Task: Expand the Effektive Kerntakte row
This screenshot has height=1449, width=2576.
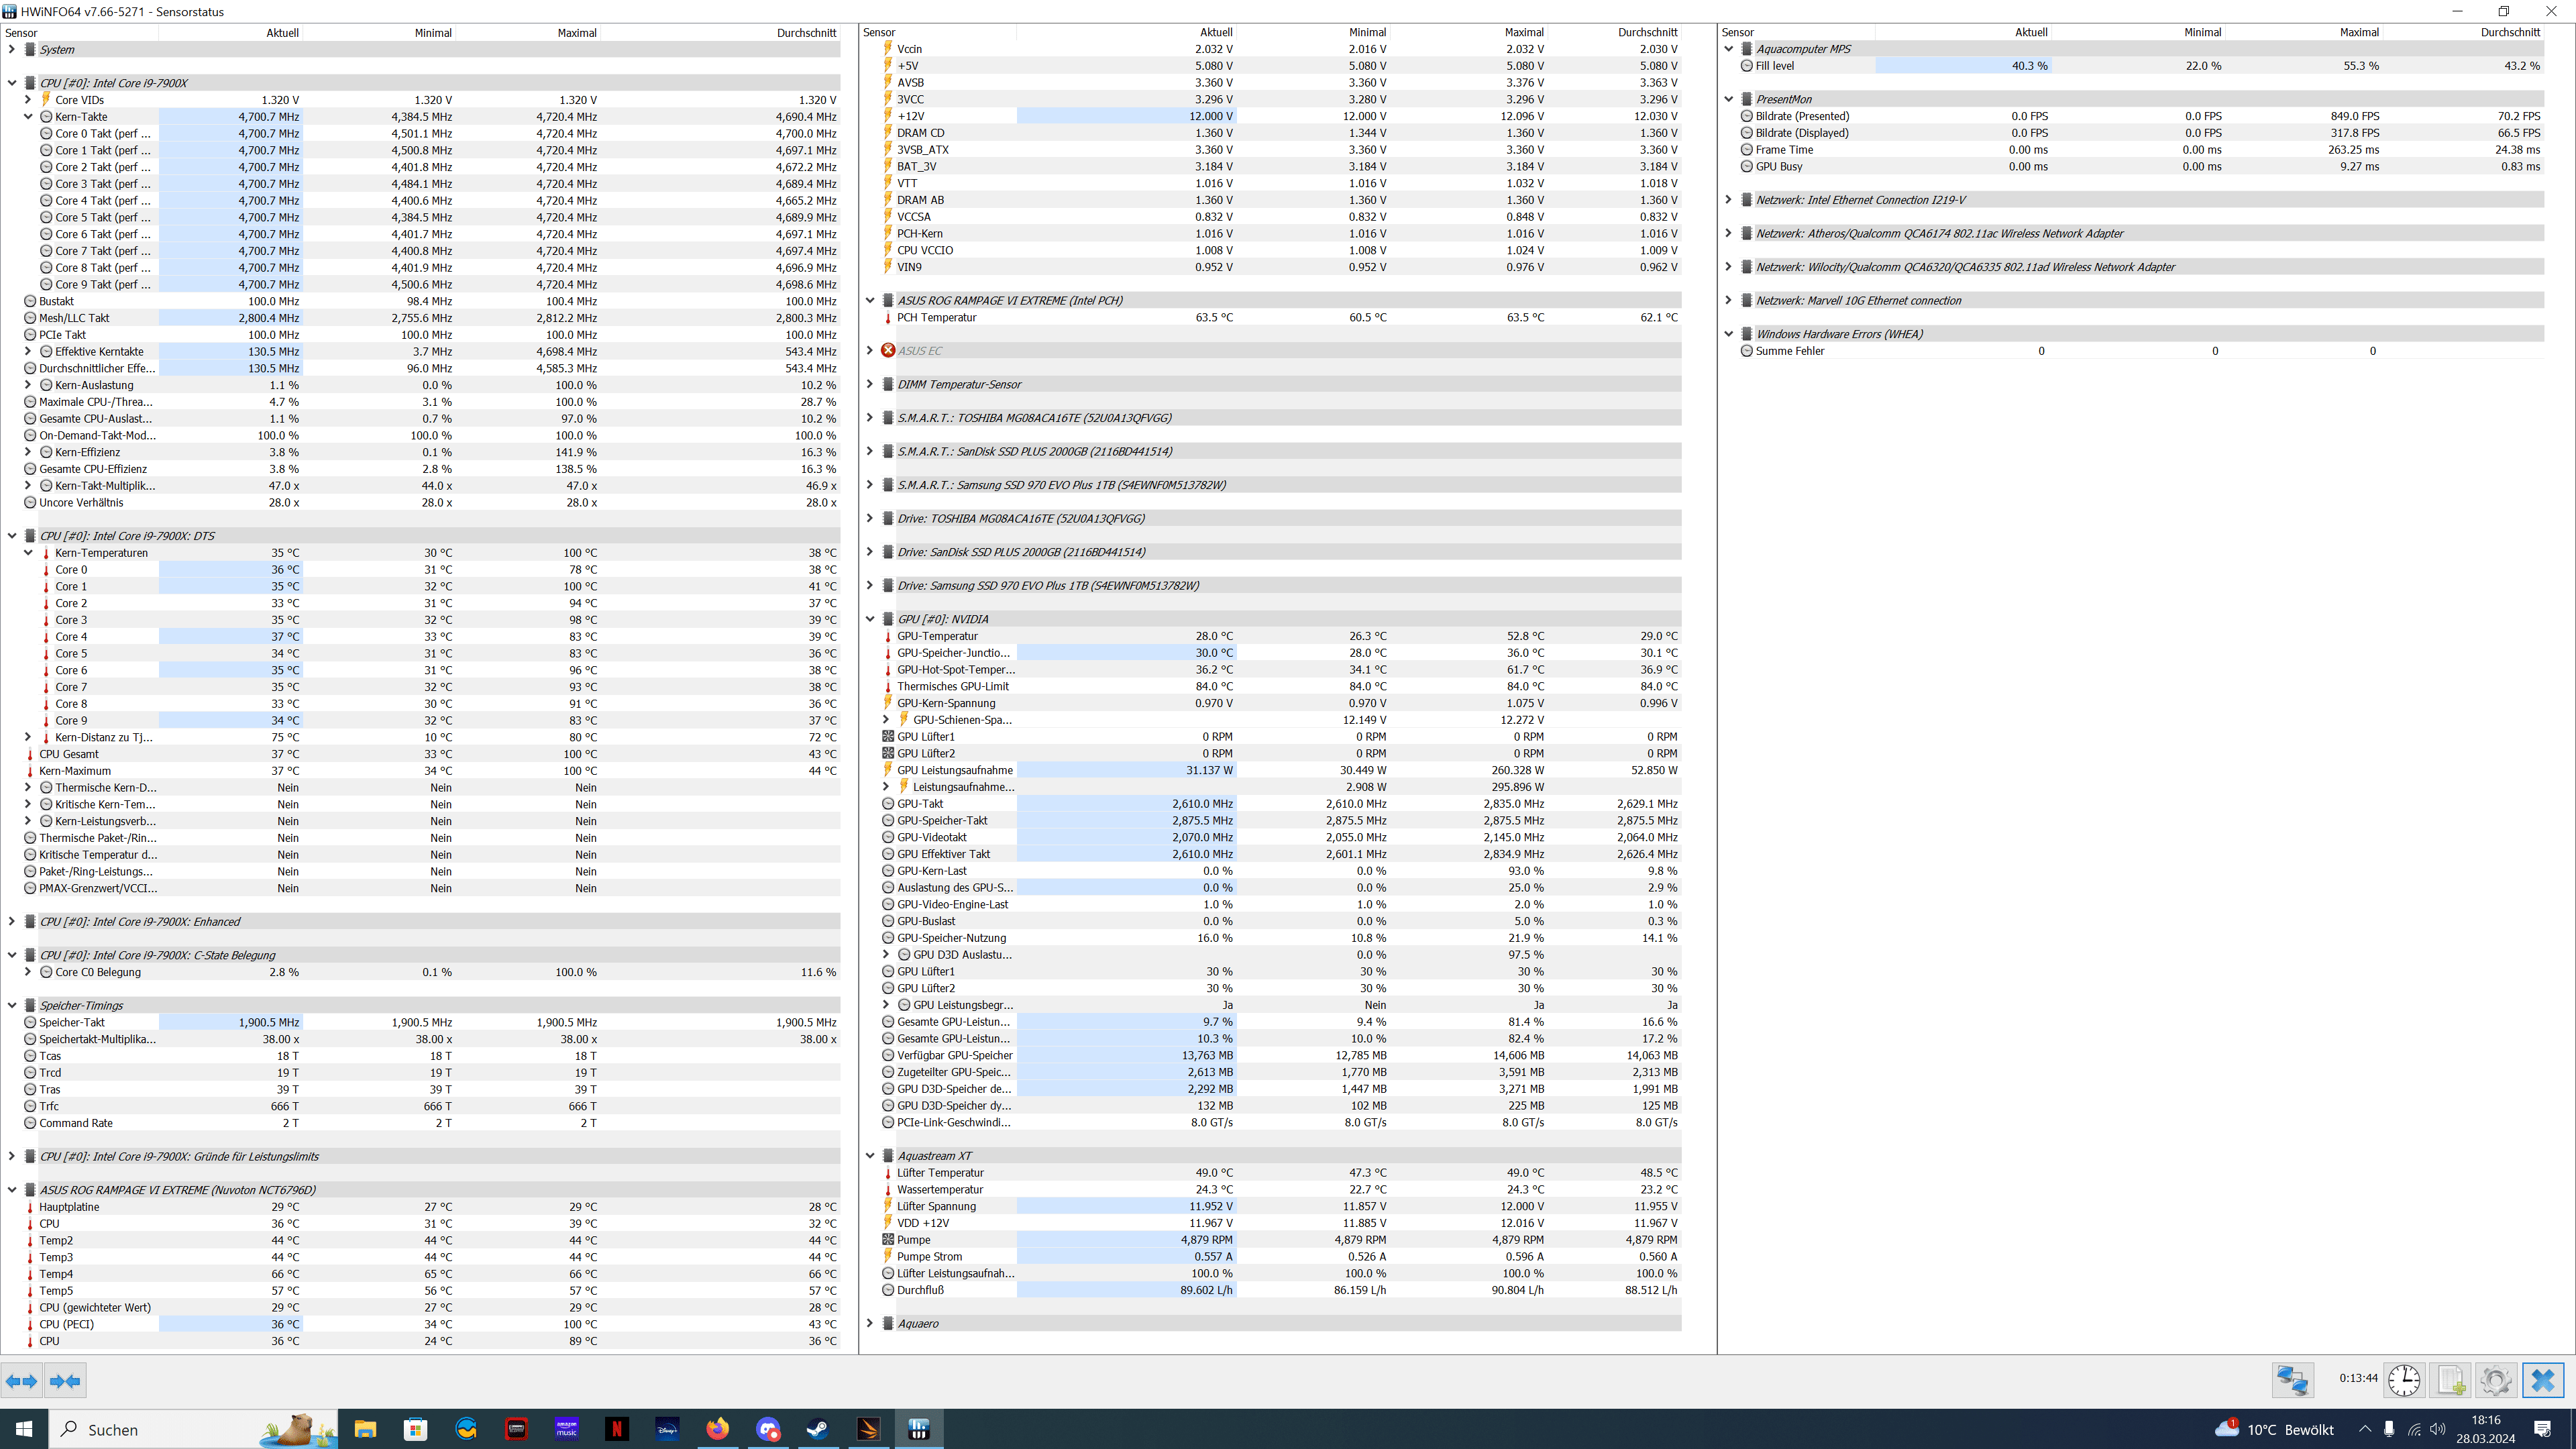Action: 28,352
